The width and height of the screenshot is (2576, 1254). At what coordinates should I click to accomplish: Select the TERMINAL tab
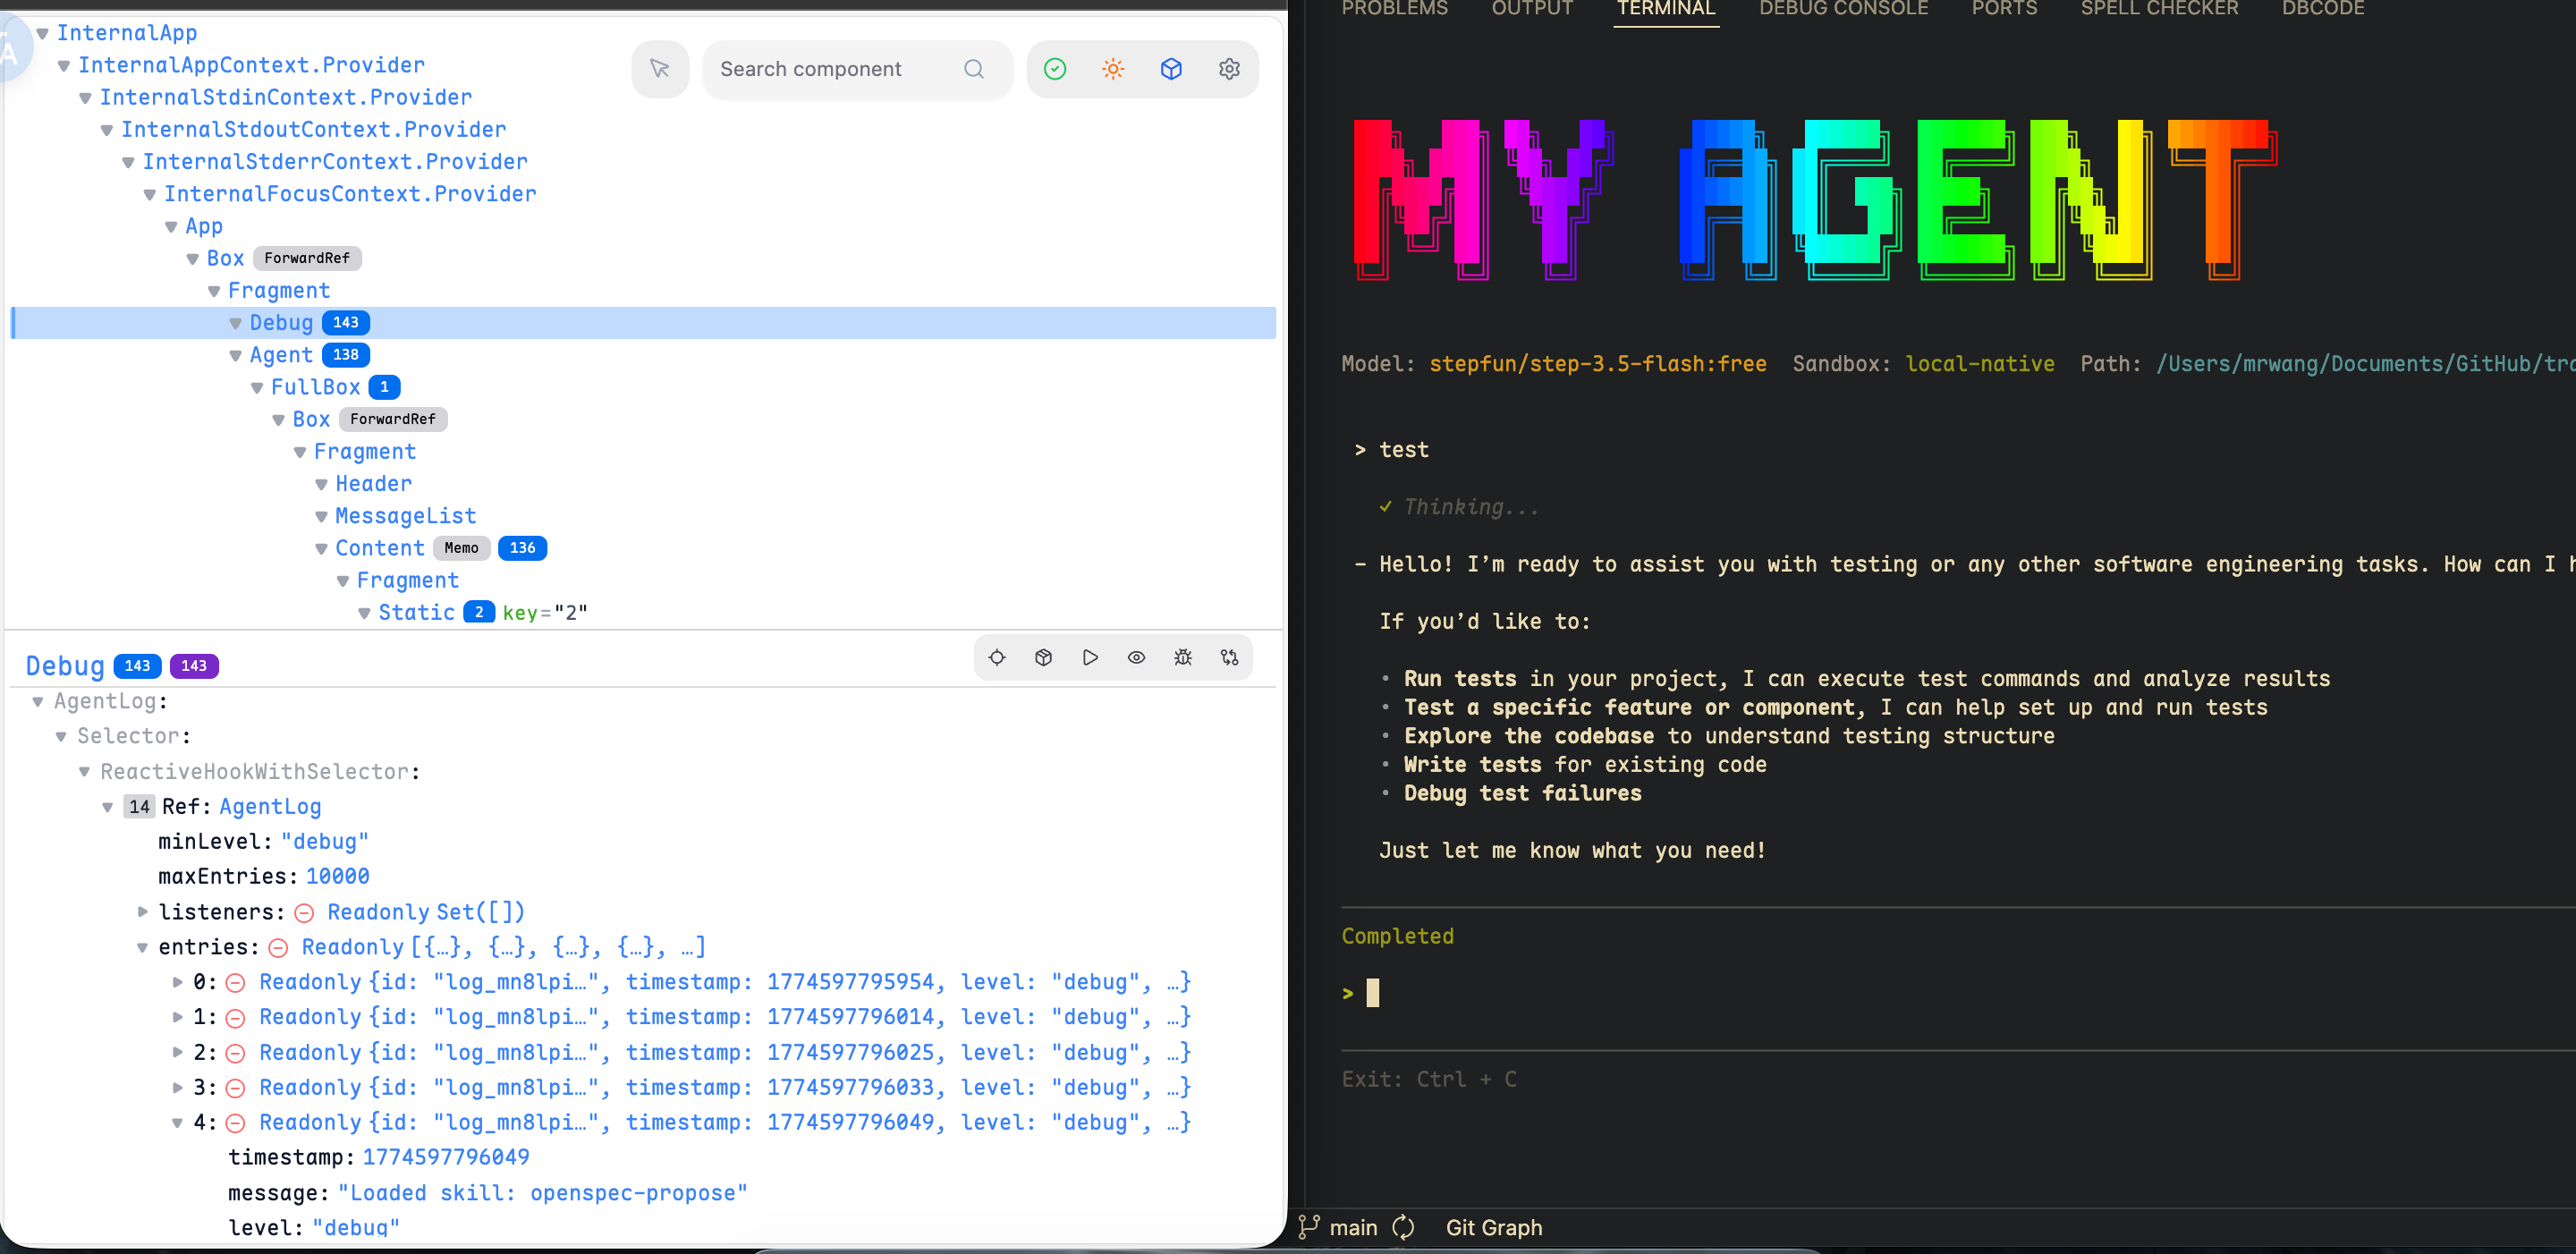pyautogui.click(x=1666, y=9)
